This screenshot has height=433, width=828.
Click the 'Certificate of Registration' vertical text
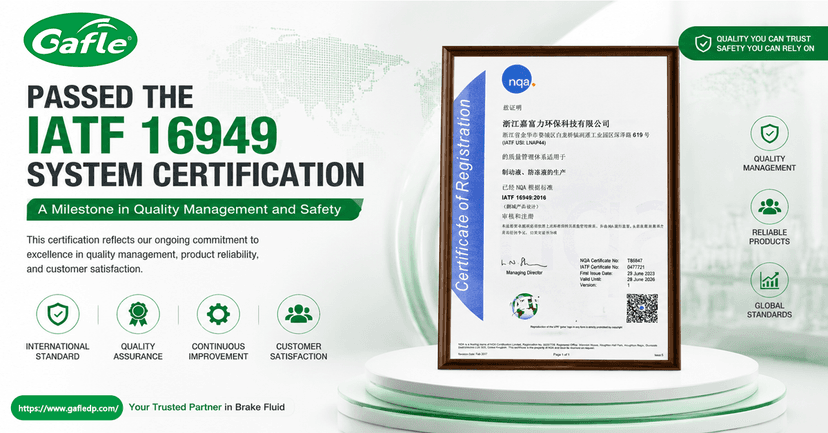pyautogui.click(x=463, y=195)
